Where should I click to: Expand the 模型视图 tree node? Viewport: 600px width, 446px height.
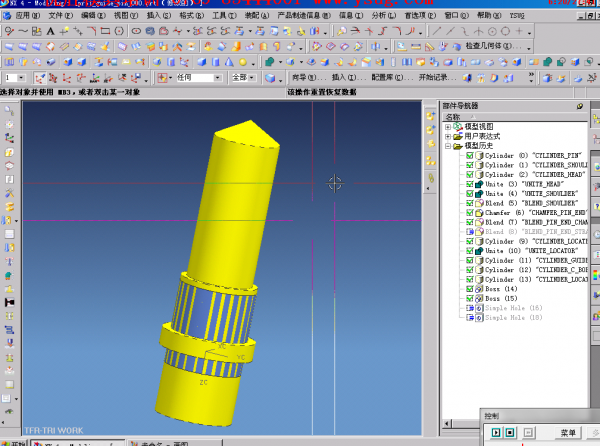click(x=448, y=127)
